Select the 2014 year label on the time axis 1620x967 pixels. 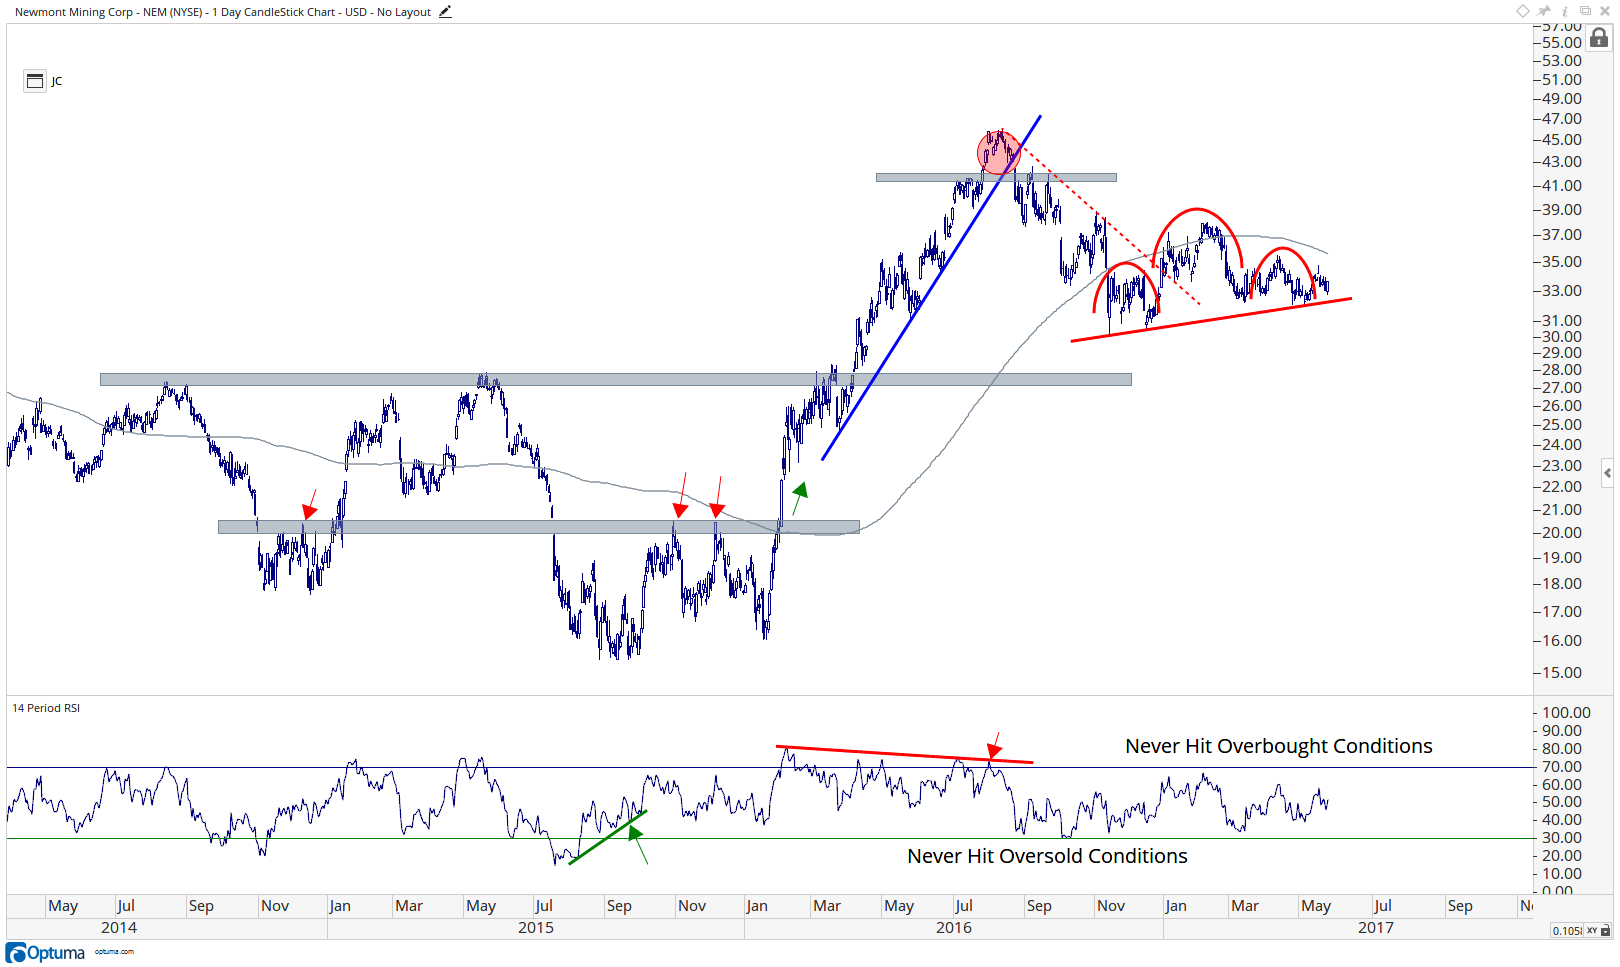point(119,928)
